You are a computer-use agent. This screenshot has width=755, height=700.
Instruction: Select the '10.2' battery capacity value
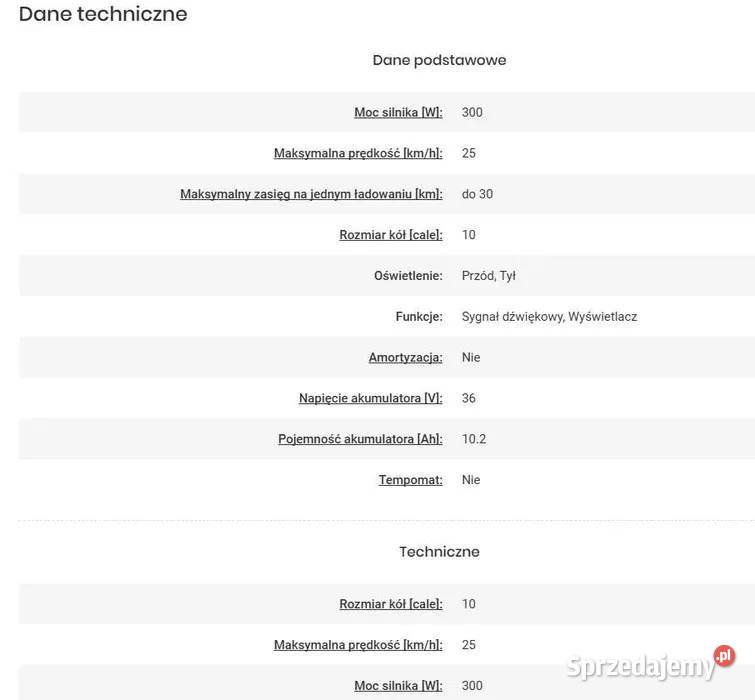pyautogui.click(x=474, y=439)
